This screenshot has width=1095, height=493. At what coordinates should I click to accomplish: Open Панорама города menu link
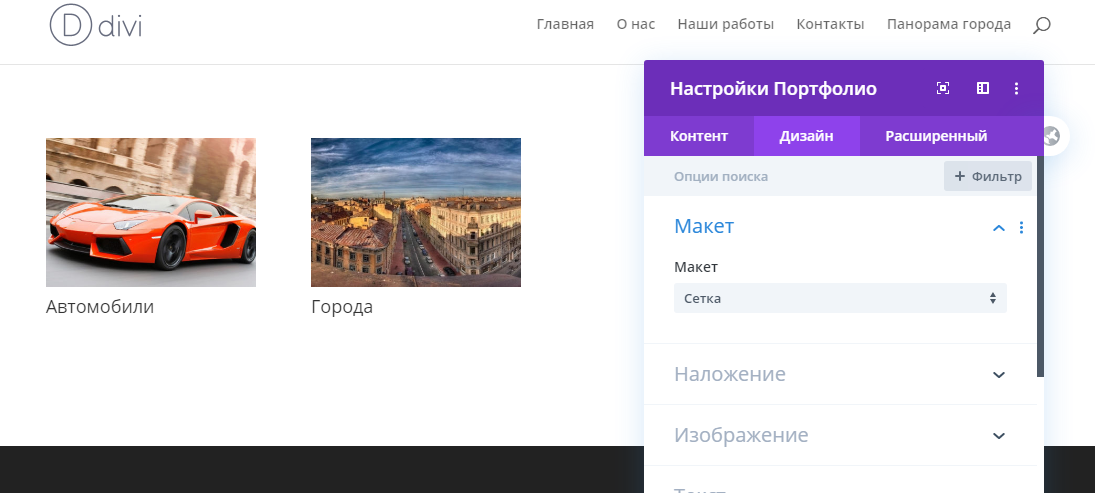[x=949, y=24]
